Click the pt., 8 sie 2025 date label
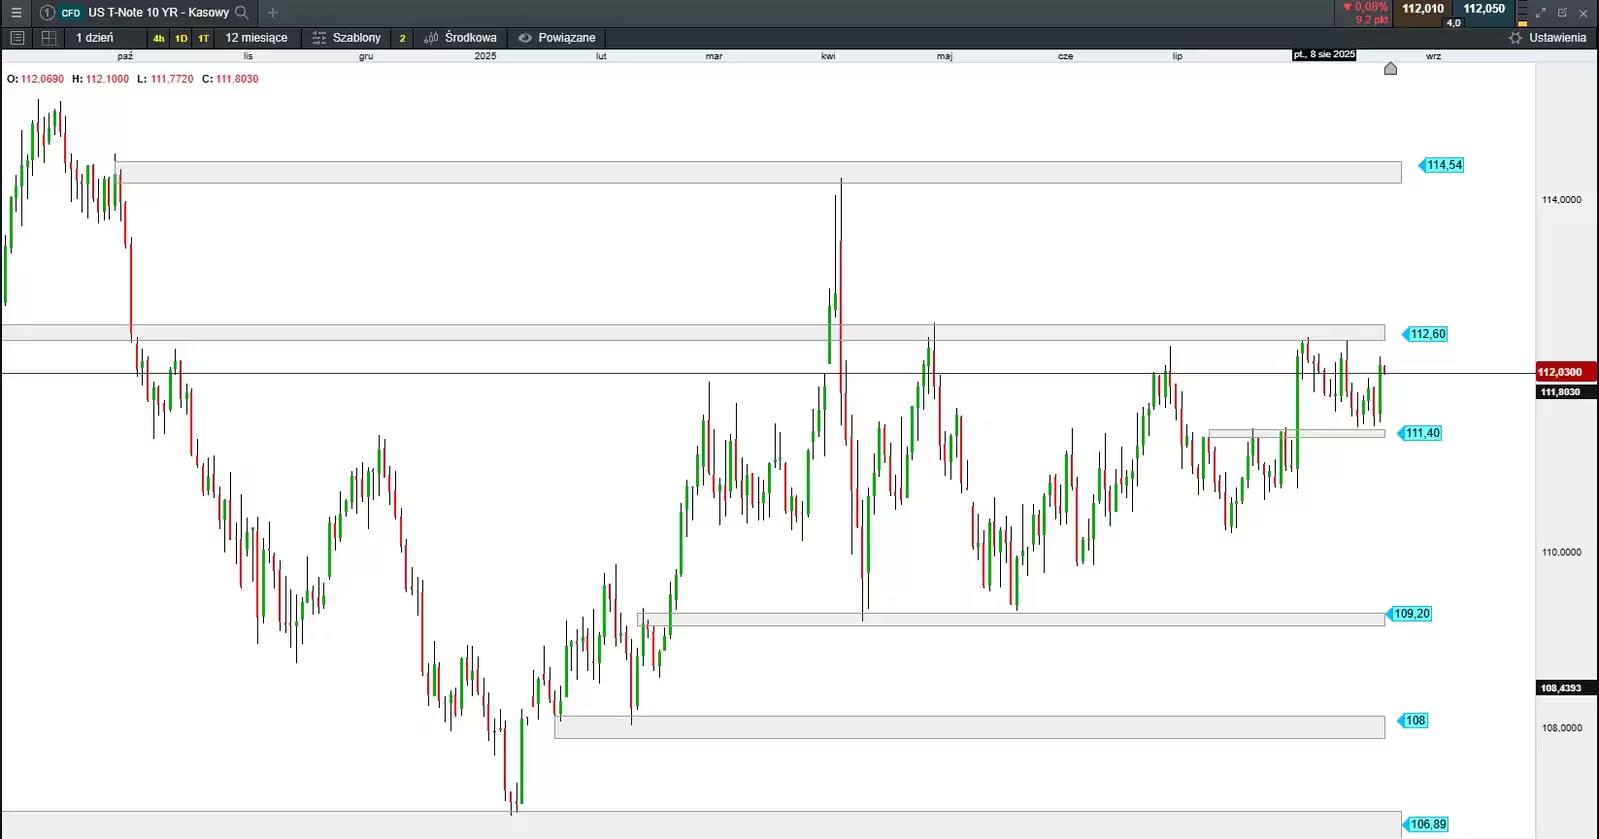1599x839 pixels. coord(1324,55)
